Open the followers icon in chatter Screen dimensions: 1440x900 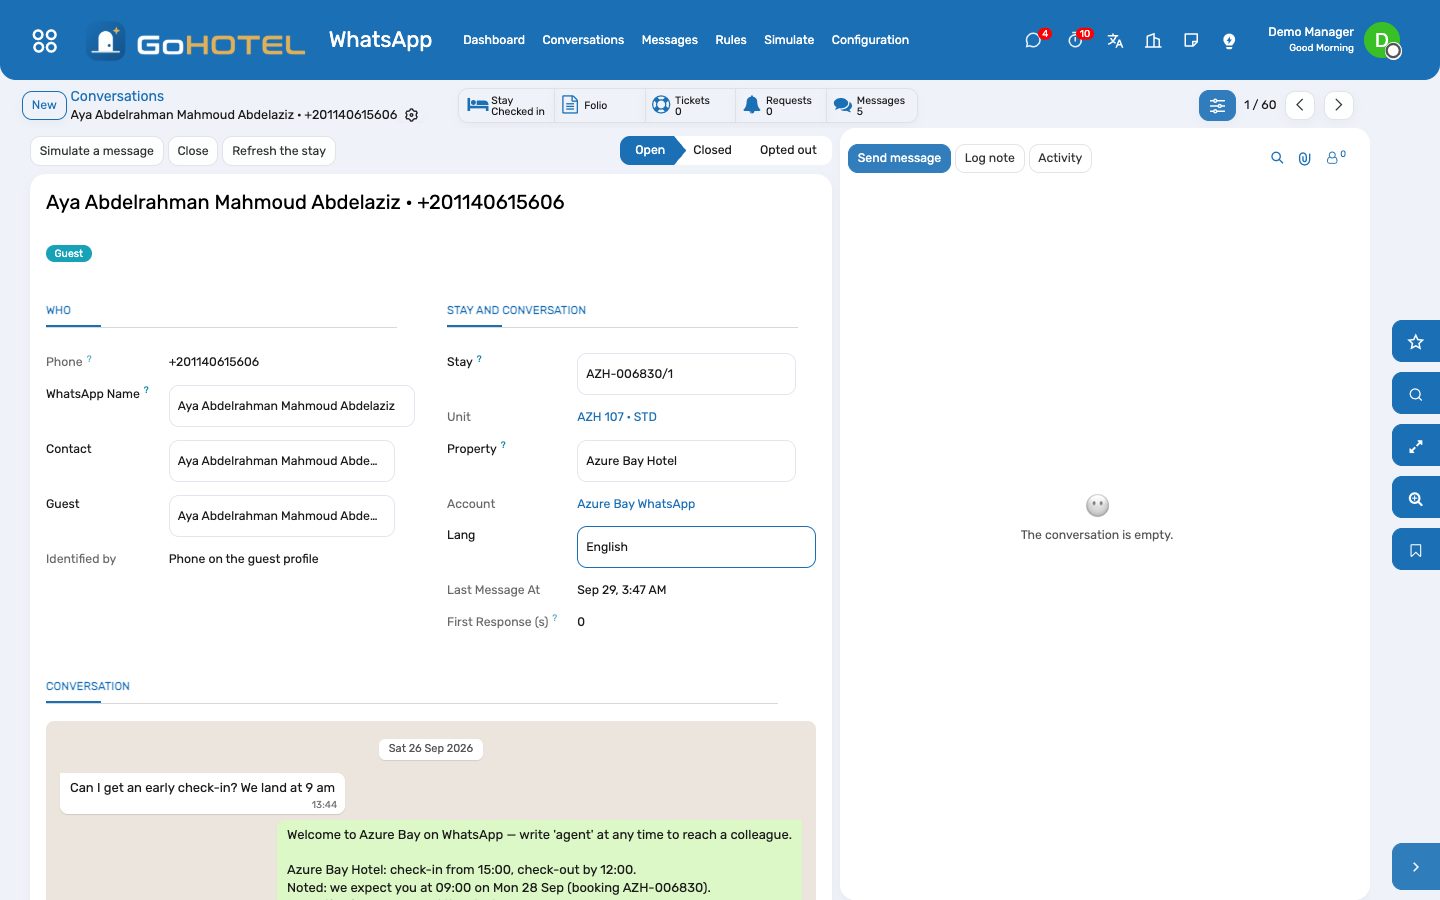point(1335,157)
